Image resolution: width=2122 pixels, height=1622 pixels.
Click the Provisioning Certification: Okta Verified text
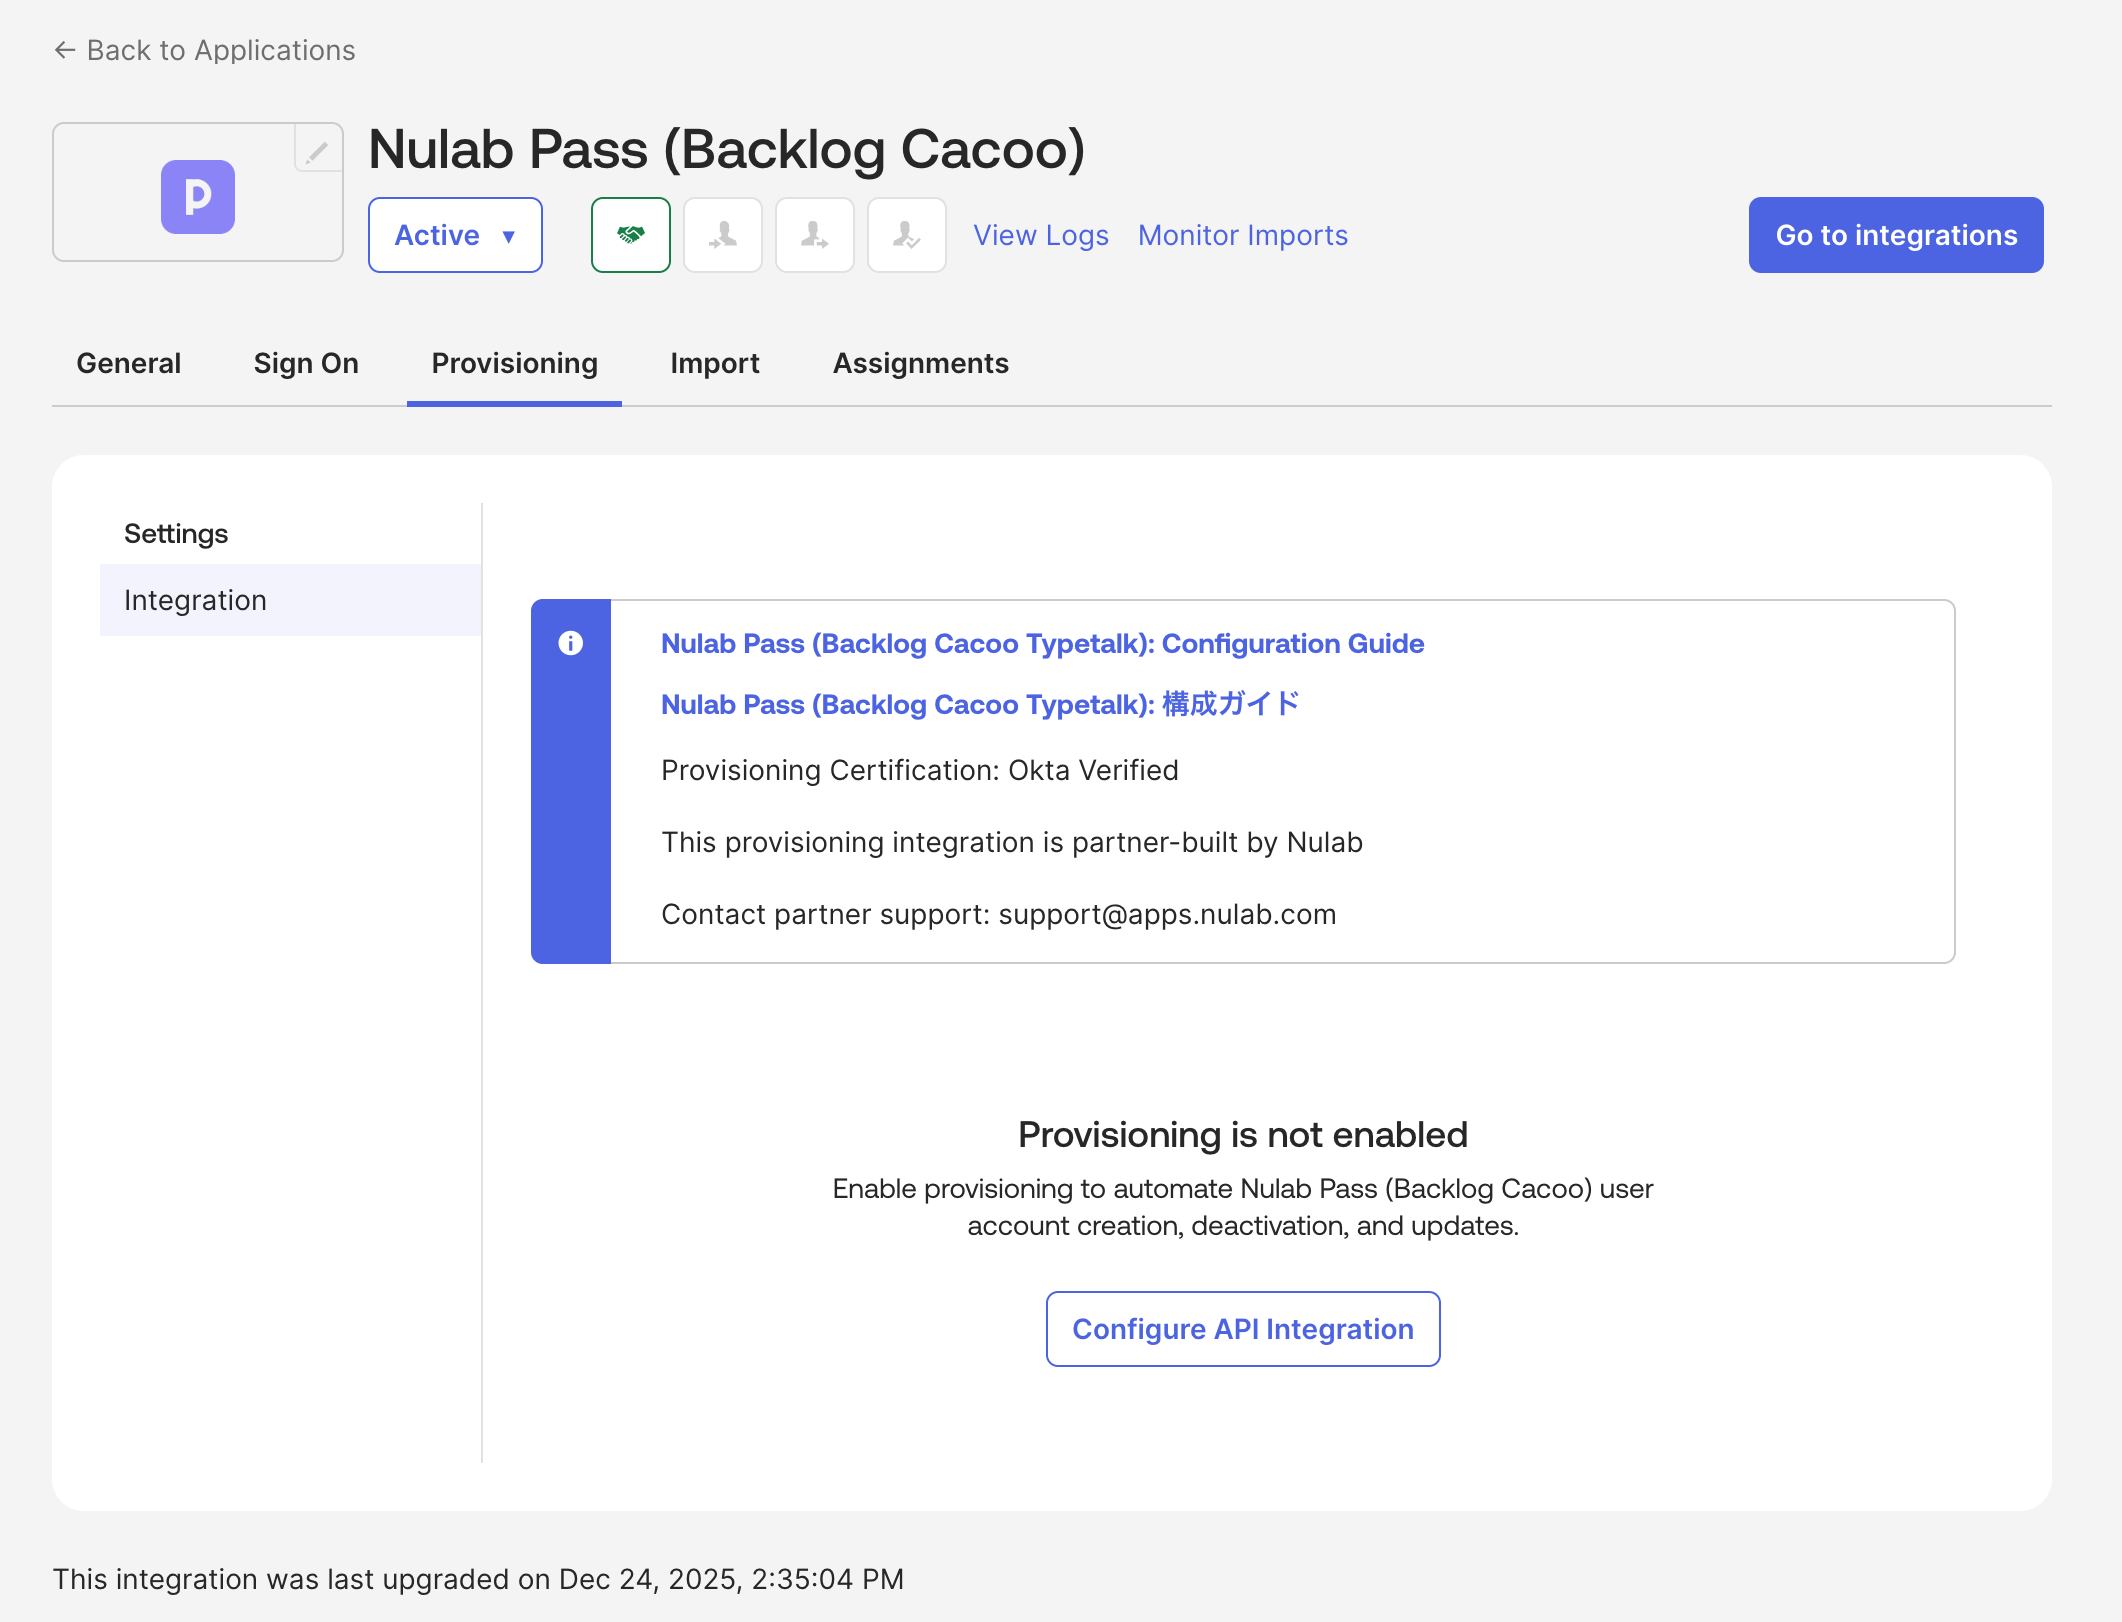tap(920, 770)
